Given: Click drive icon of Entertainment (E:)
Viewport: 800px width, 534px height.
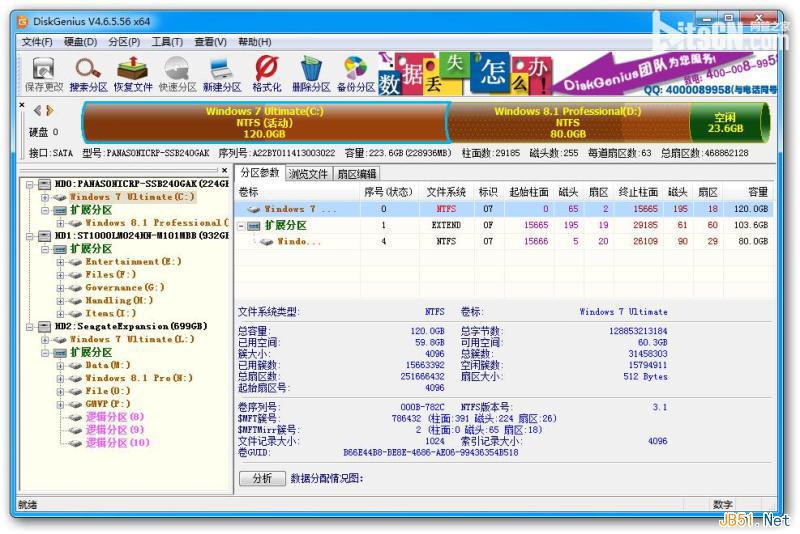Looking at the screenshot, I should click(x=76, y=262).
